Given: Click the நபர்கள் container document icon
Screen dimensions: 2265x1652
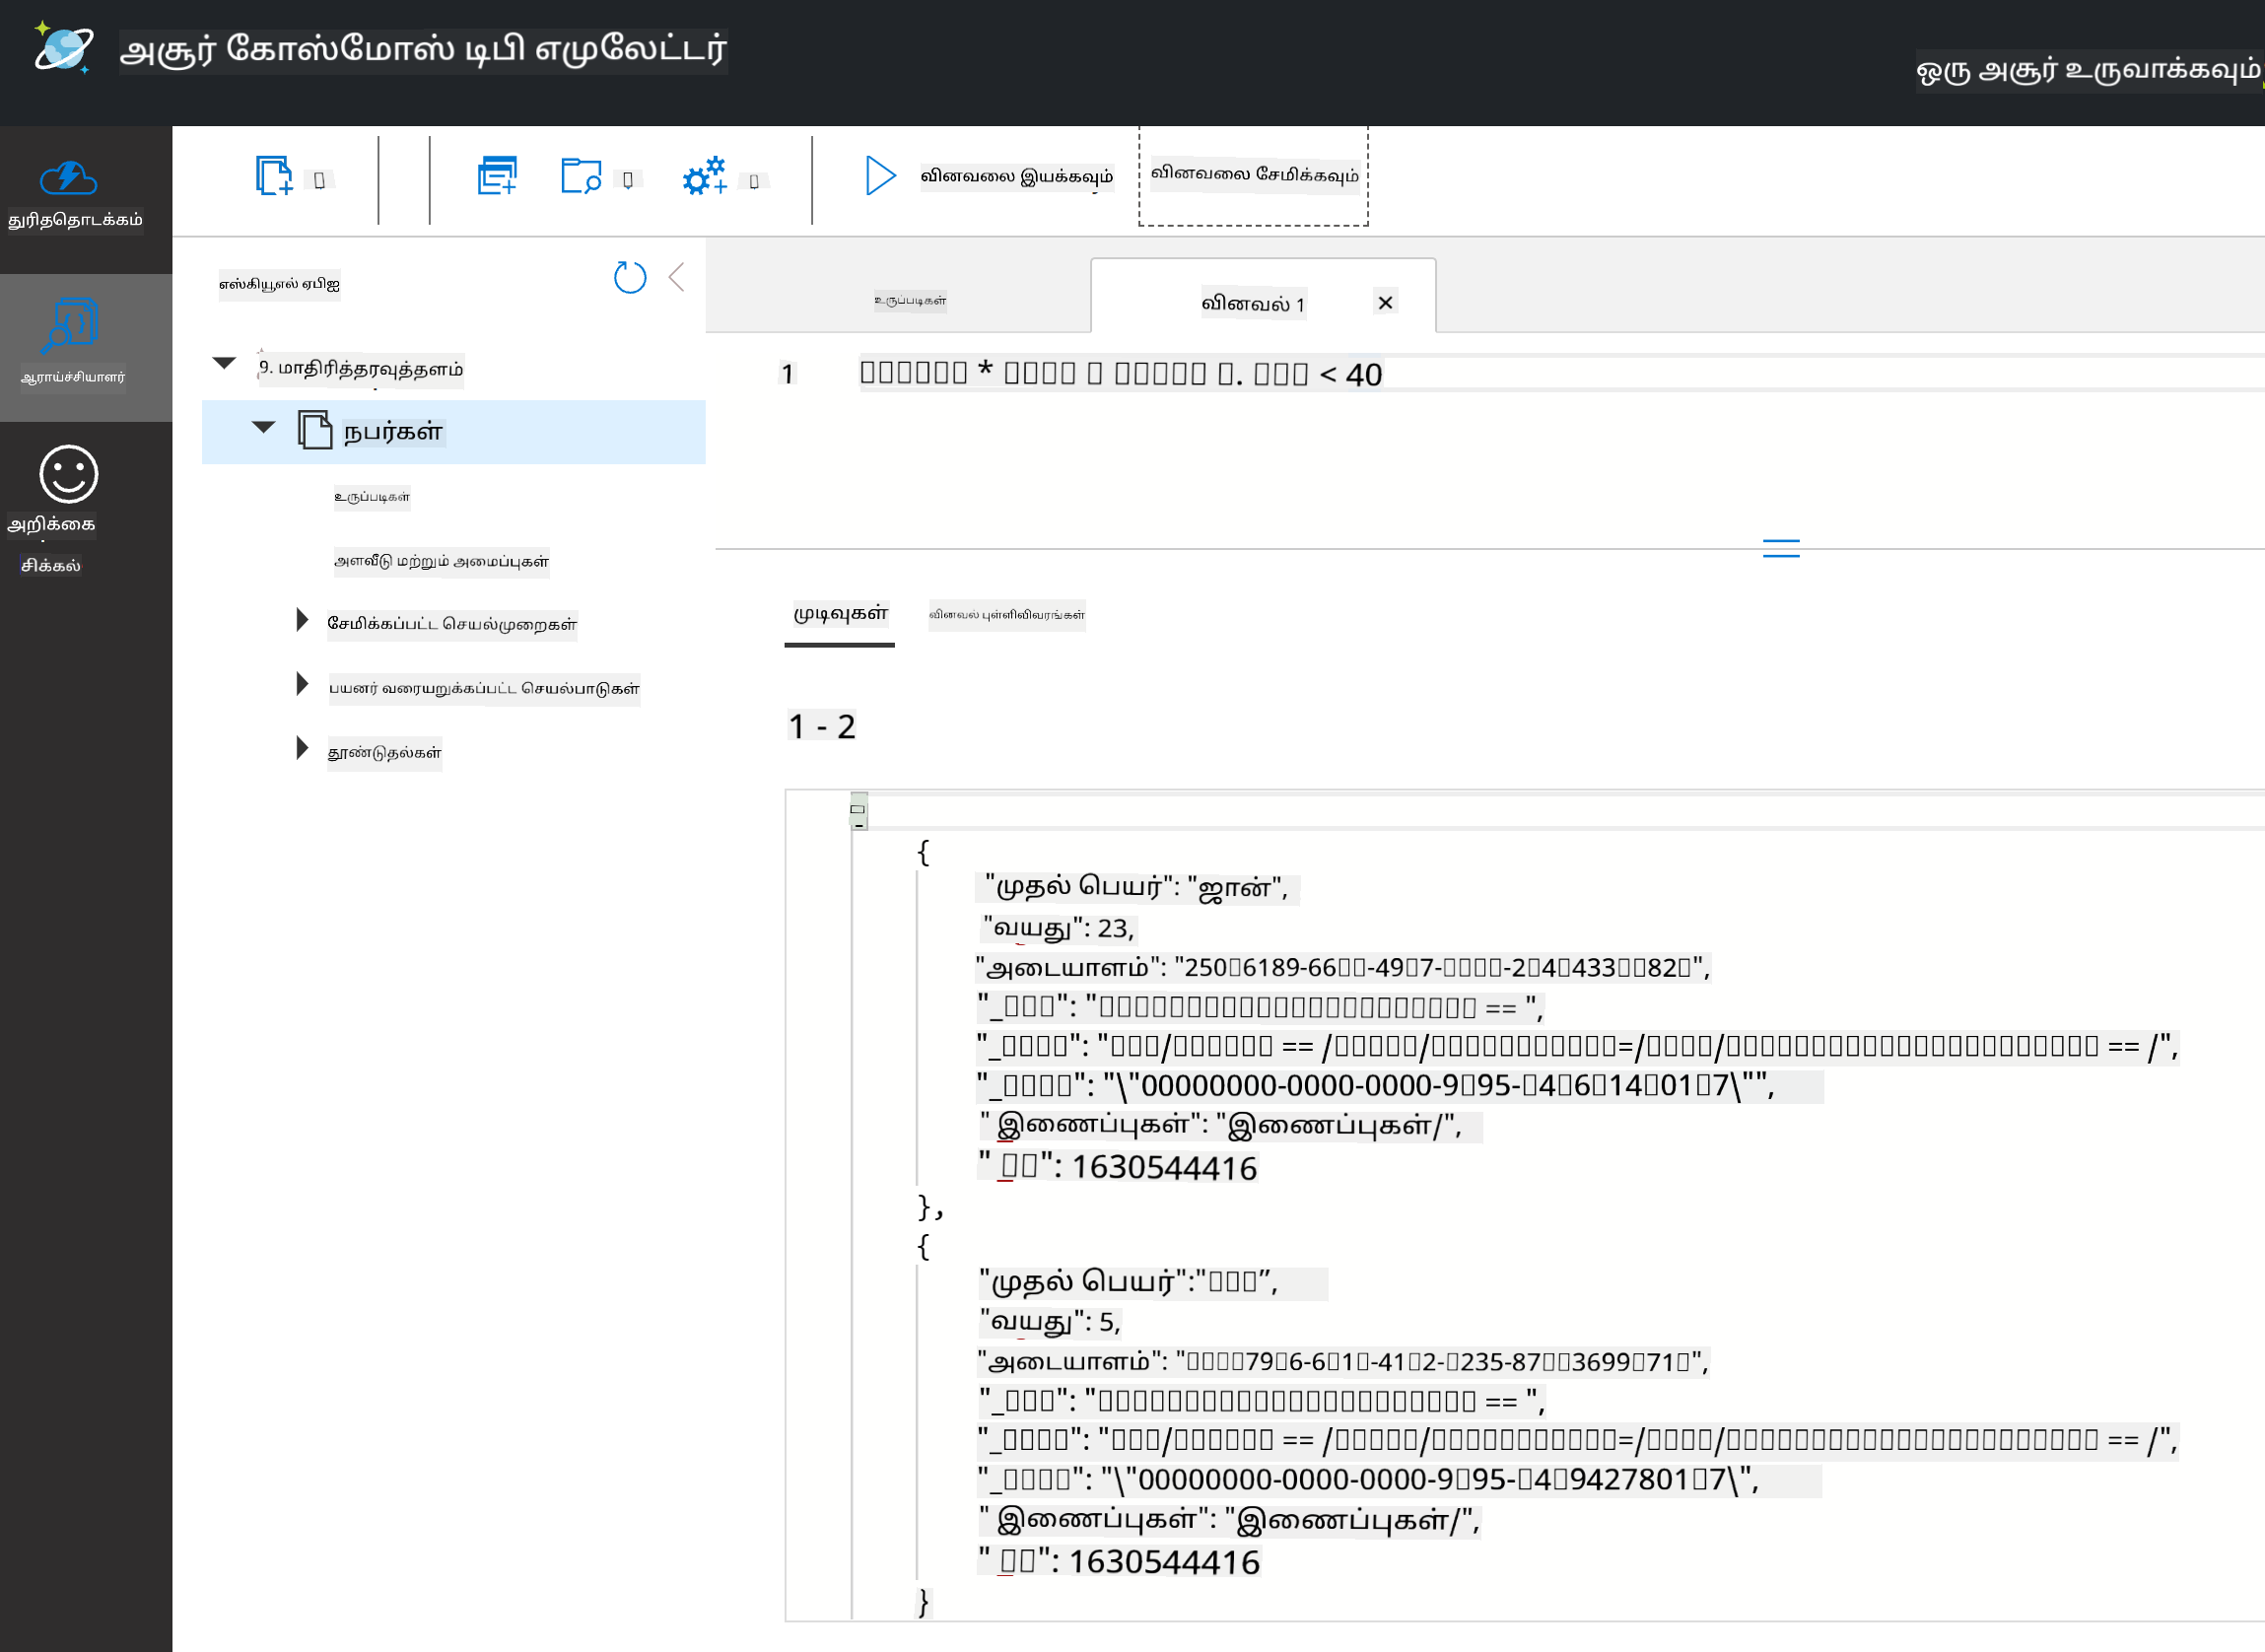Looking at the screenshot, I should [315, 430].
